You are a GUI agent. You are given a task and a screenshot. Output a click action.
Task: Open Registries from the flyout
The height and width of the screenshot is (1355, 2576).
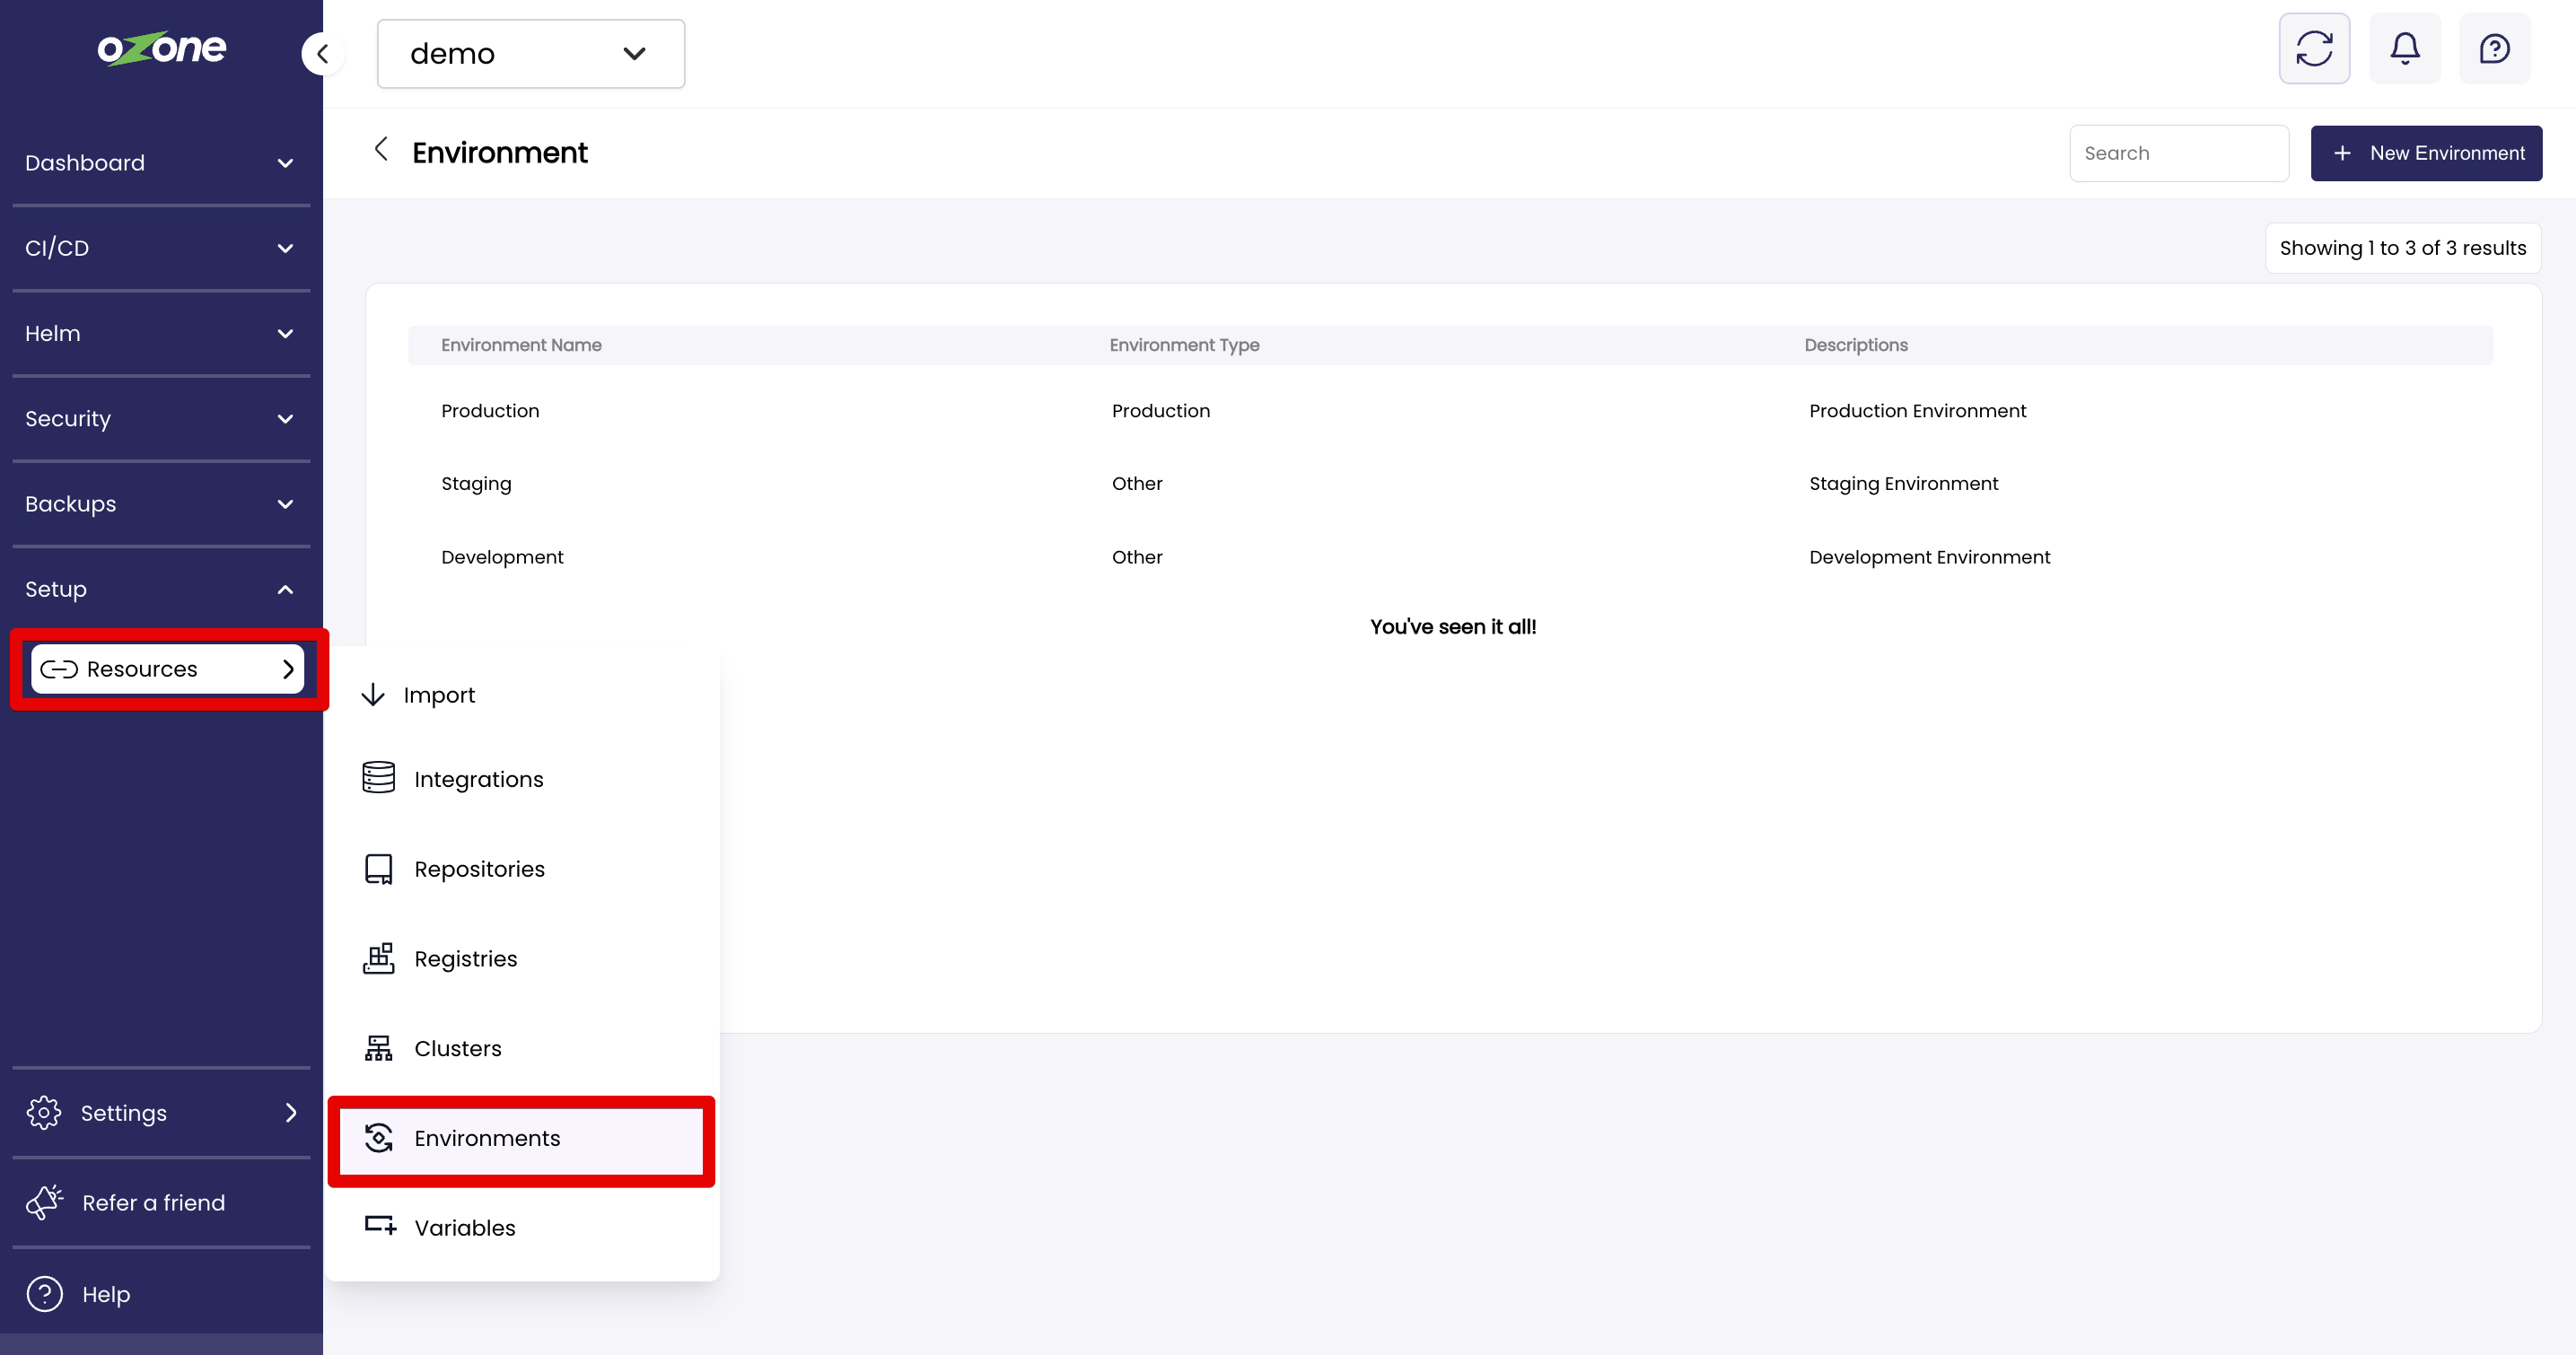(465, 958)
